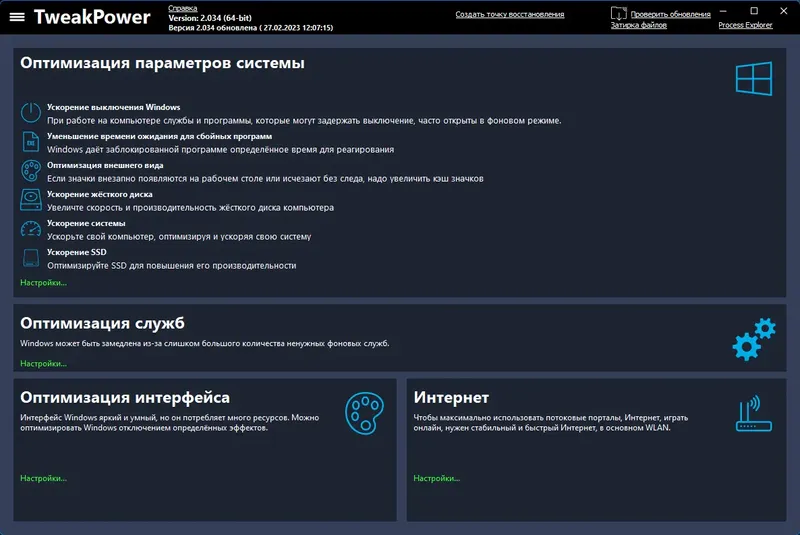
Task: Click description about ненужных фоновых служб
Action: 205,344
